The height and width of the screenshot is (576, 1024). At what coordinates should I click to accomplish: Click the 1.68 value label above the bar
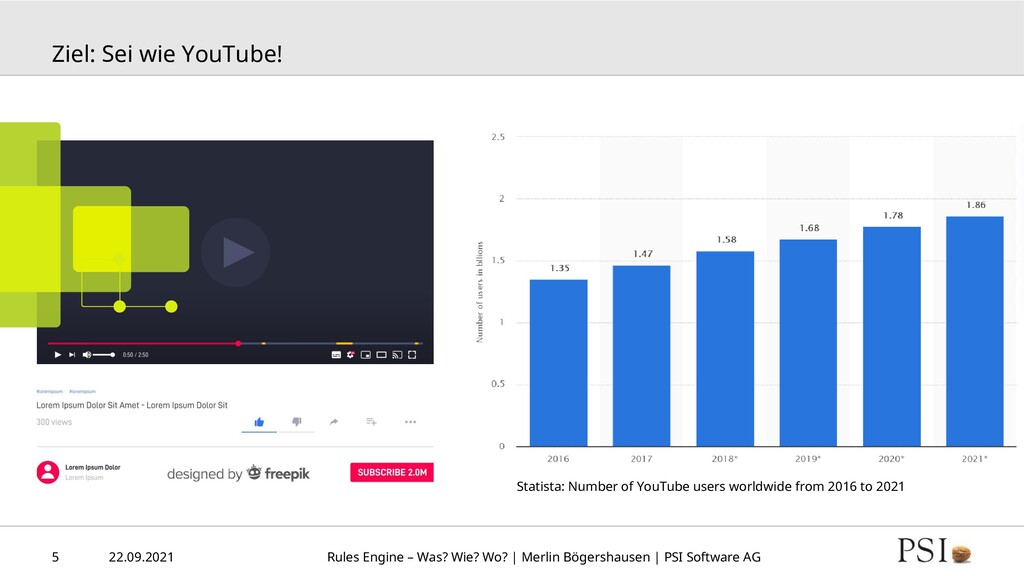coord(809,228)
